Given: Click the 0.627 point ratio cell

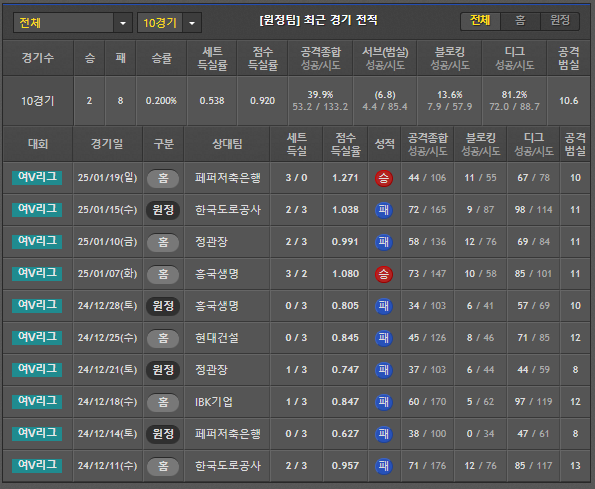Looking at the screenshot, I should [x=345, y=434].
